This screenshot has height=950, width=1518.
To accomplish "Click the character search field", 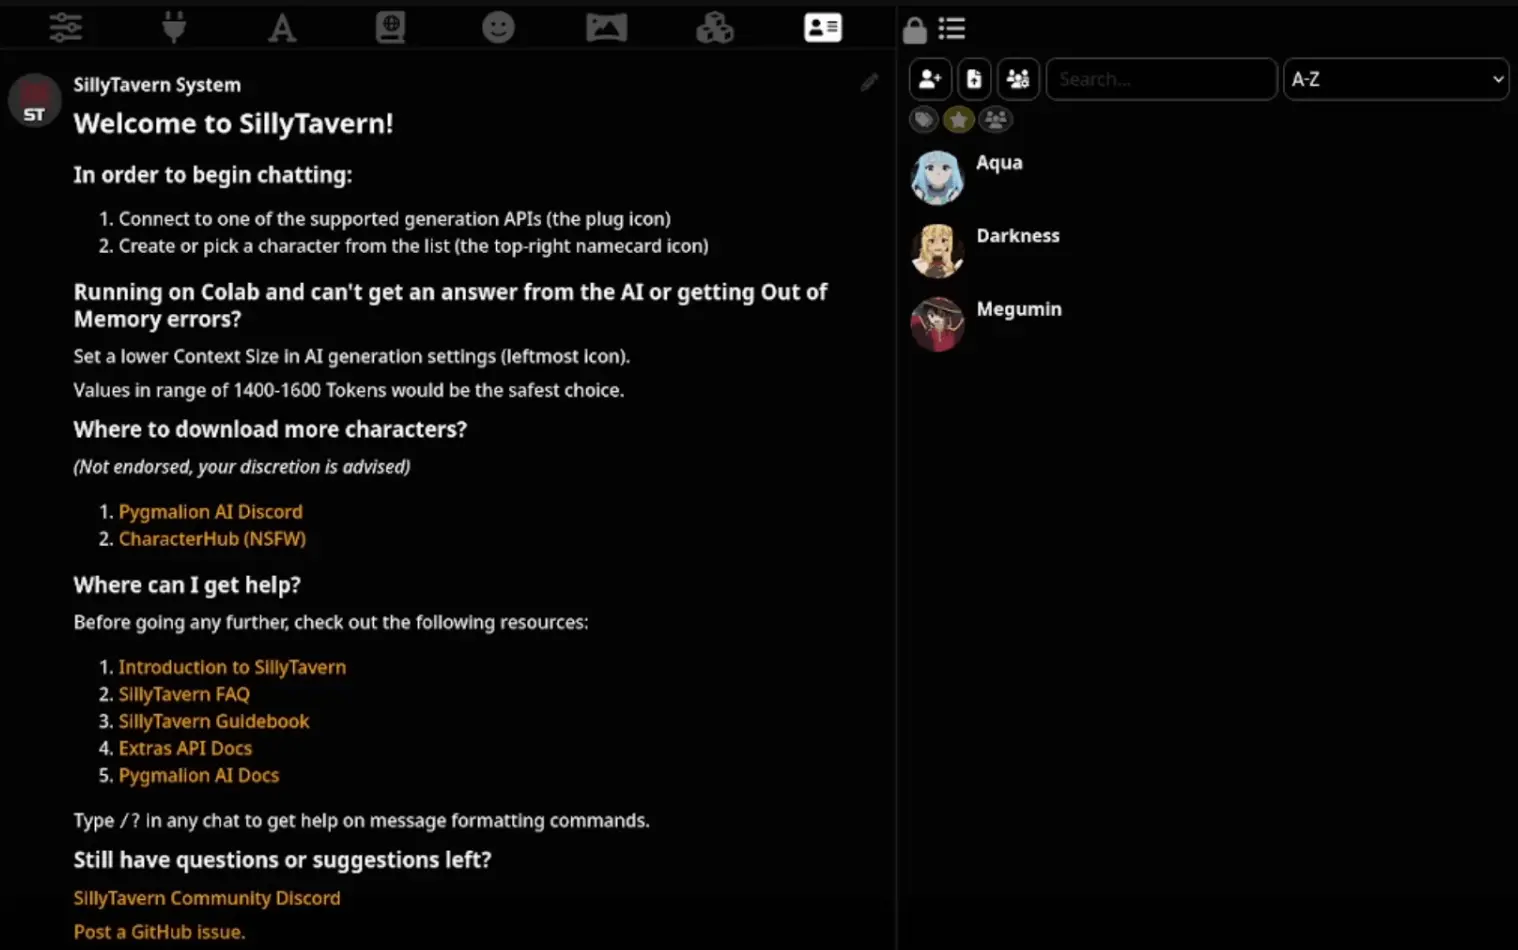I will (1161, 79).
